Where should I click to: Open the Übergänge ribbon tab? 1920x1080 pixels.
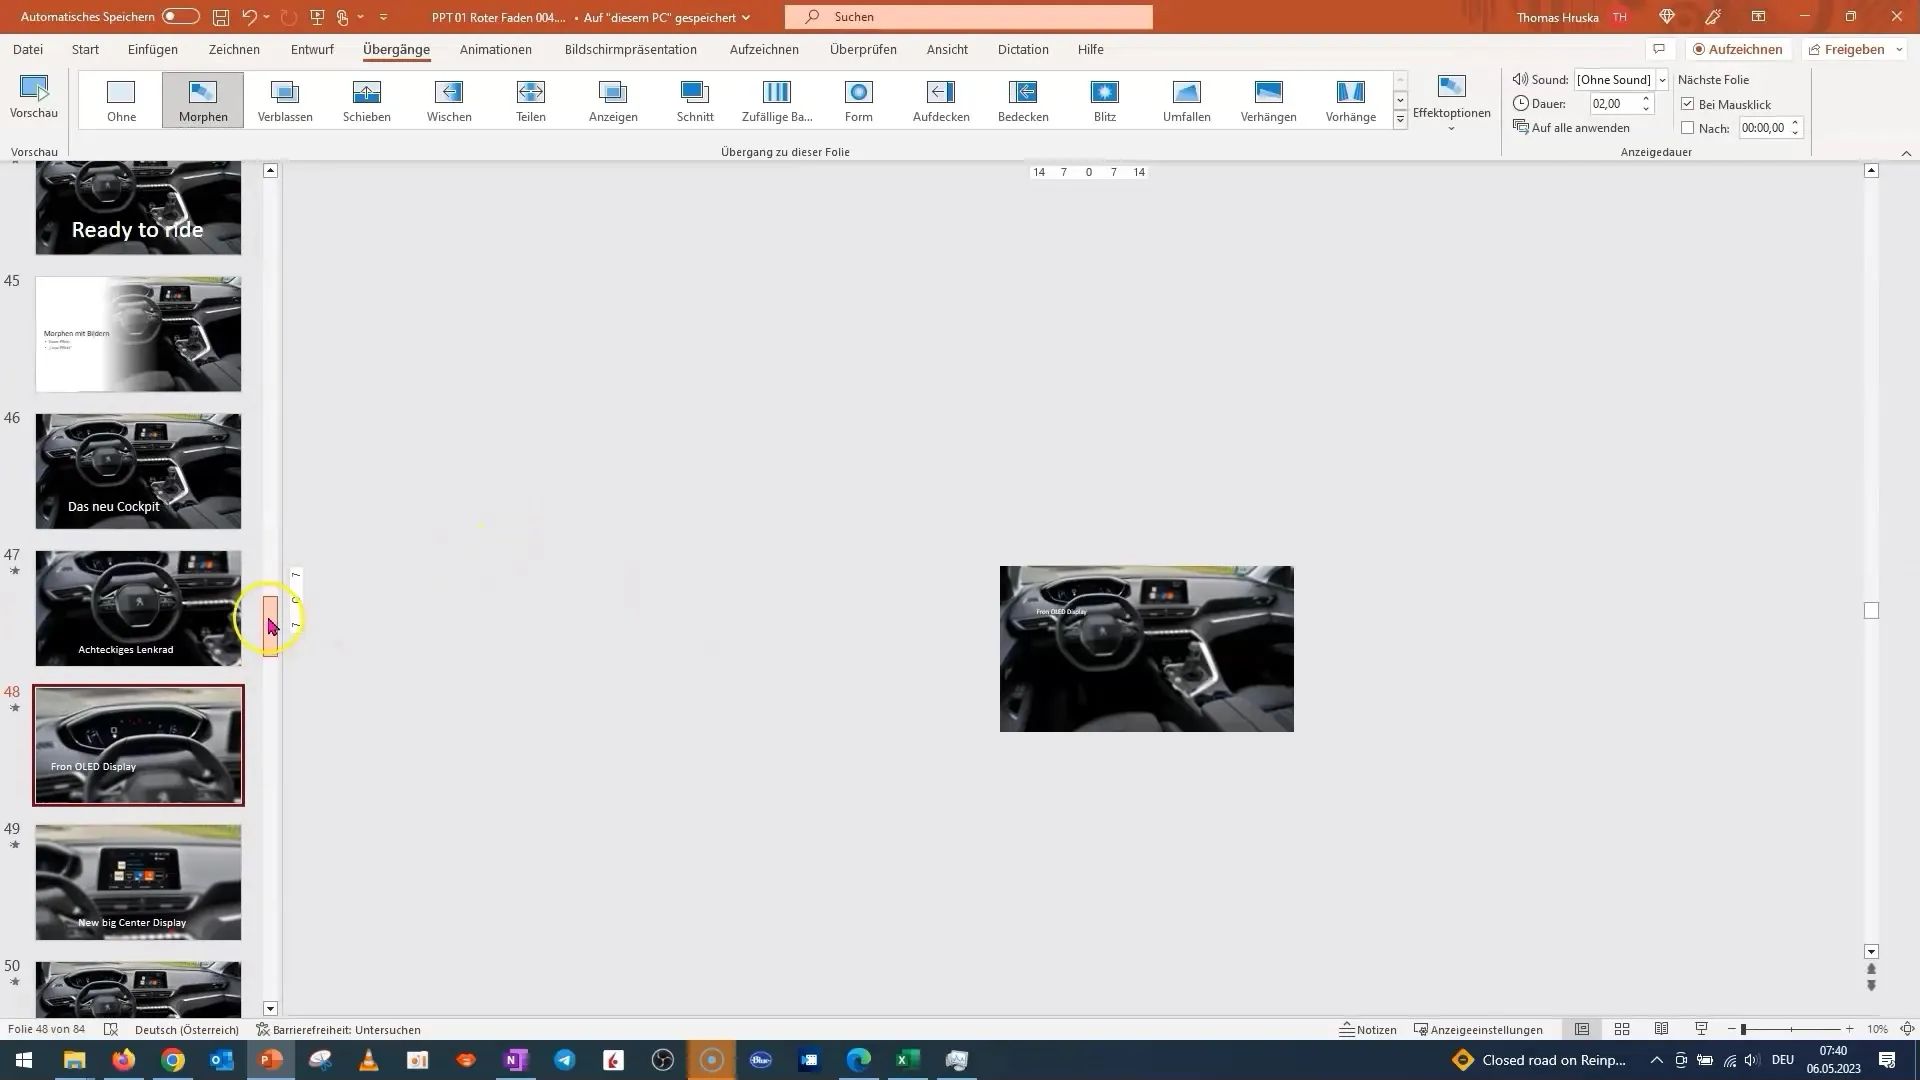click(398, 49)
